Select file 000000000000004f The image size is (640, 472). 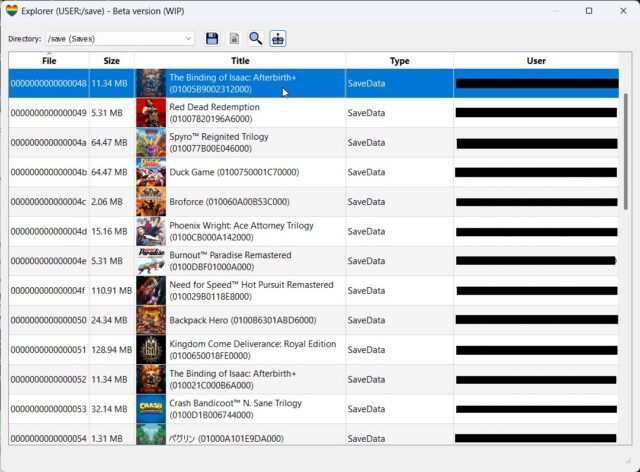pyautogui.click(x=49, y=290)
